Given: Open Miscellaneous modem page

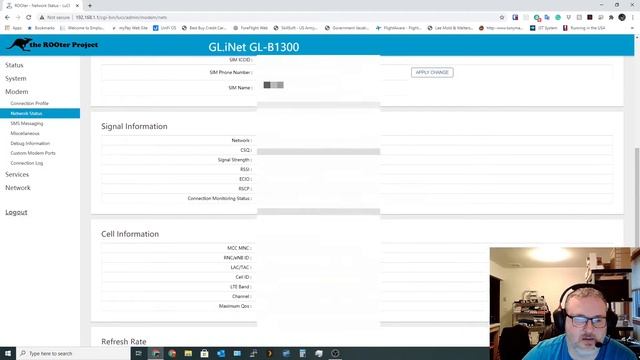Looking at the screenshot, I should pos(25,133).
